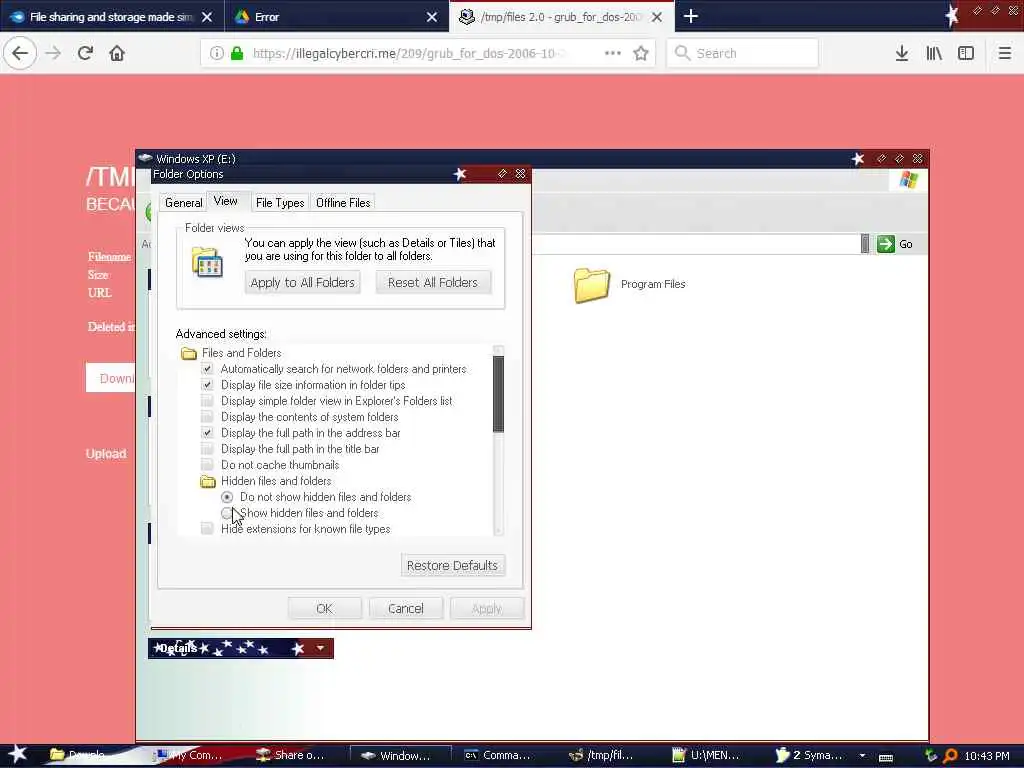Screen dimensions: 1024x768
Task: Go back with the browser back arrow
Action: pos(20,53)
